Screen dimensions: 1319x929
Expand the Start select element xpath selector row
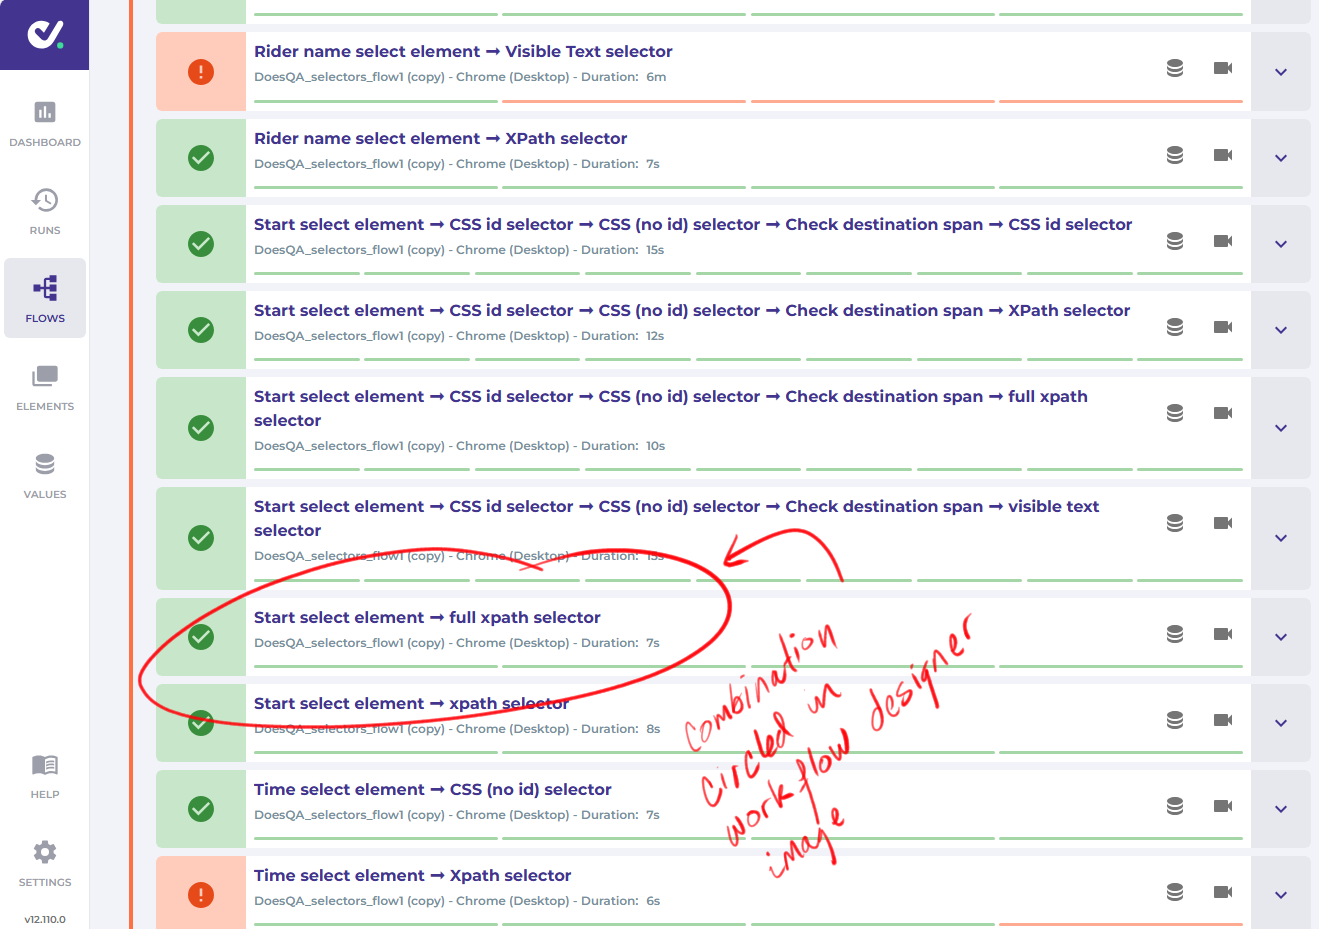point(1281,723)
